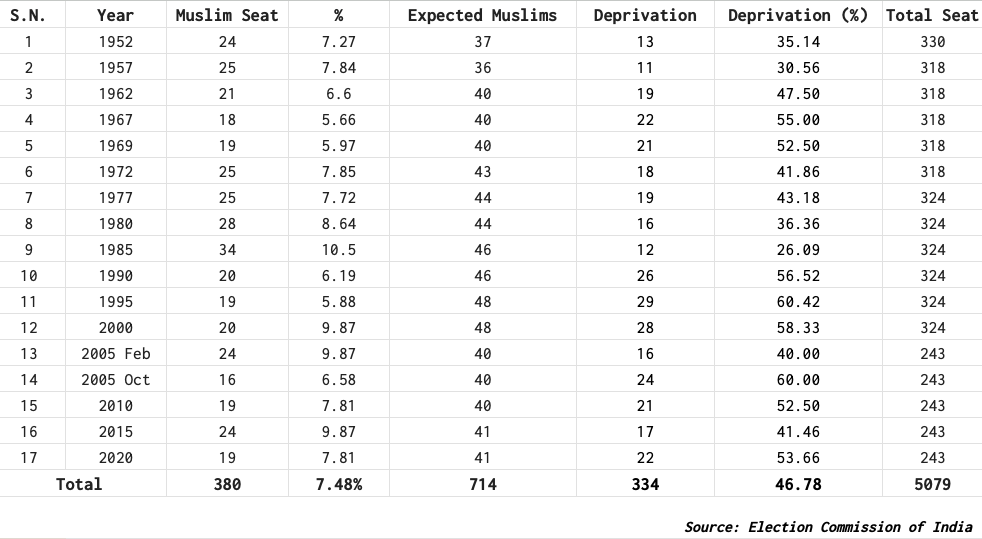The height and width of the screenshot is (539, 982).
Task: Select the total seat sum 5079
Action: 932,484
